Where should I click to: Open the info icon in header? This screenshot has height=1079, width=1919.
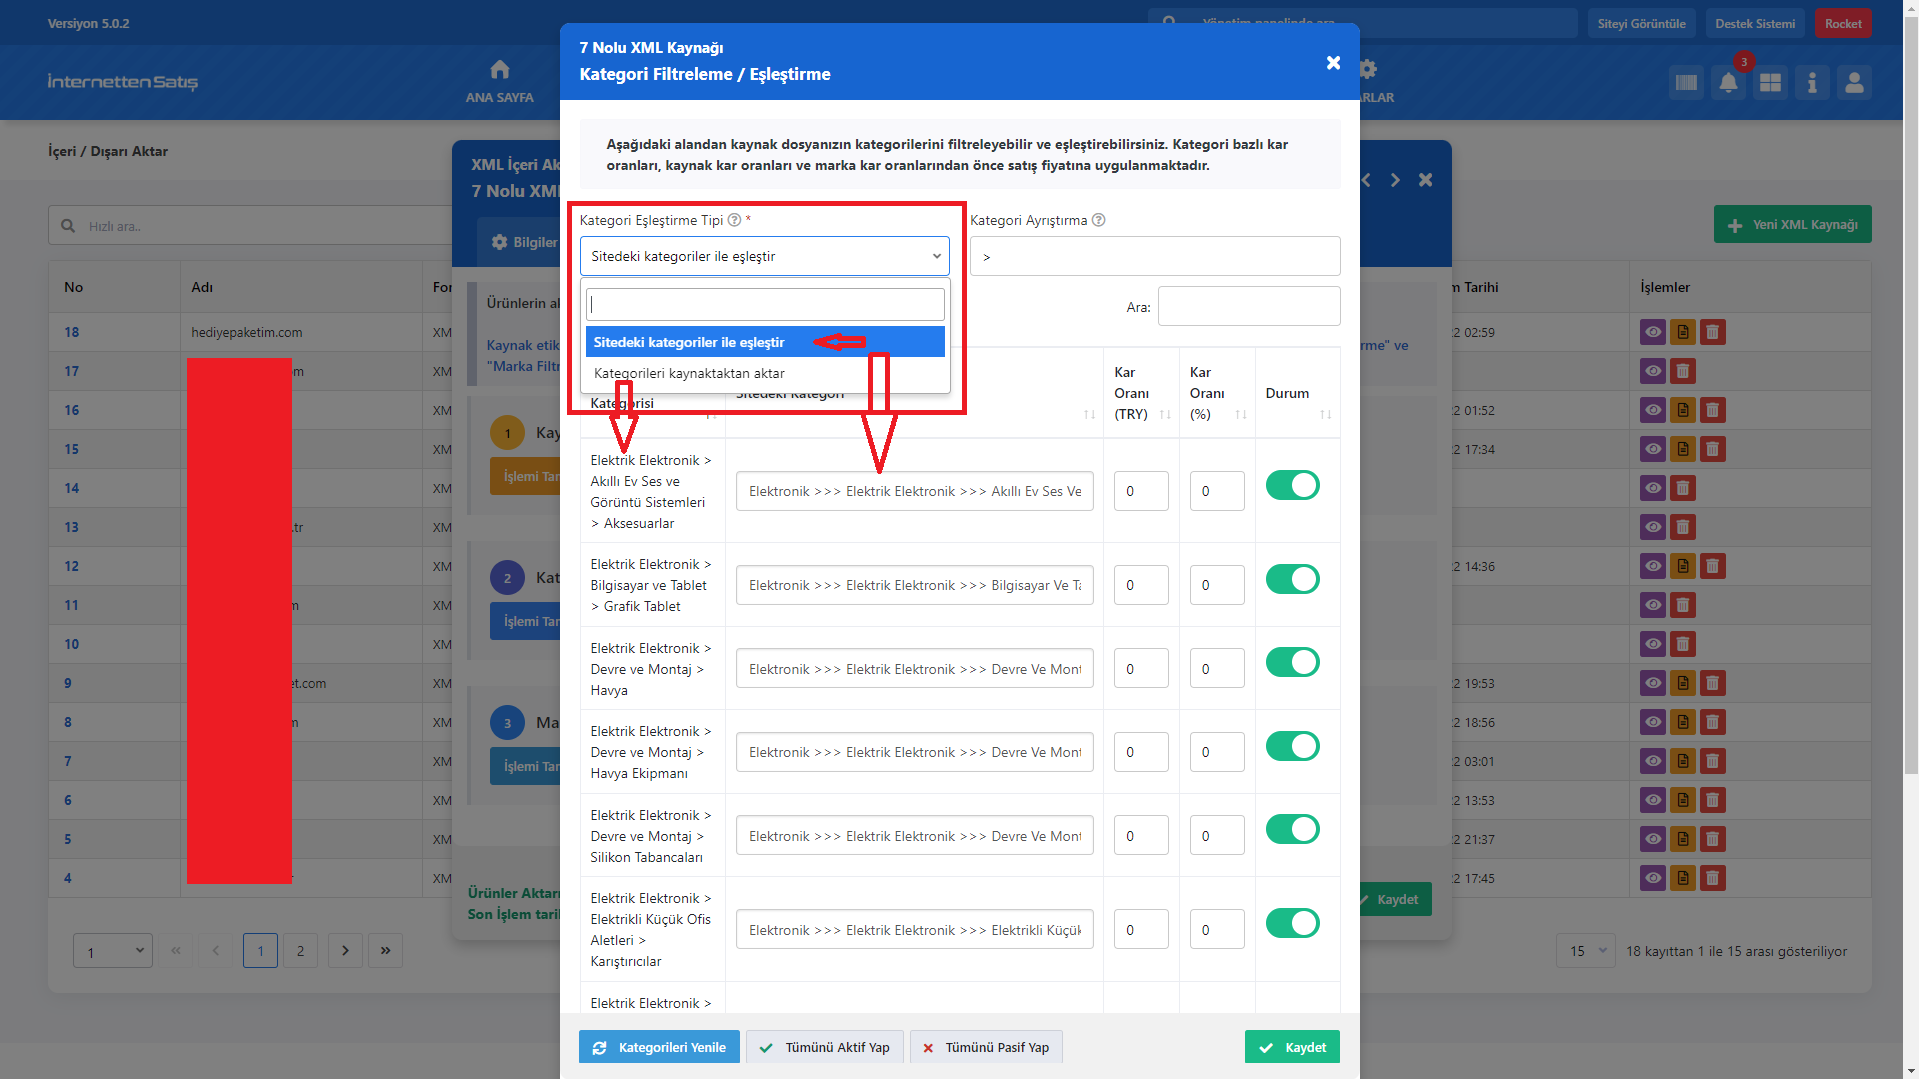pos(1812,83)
